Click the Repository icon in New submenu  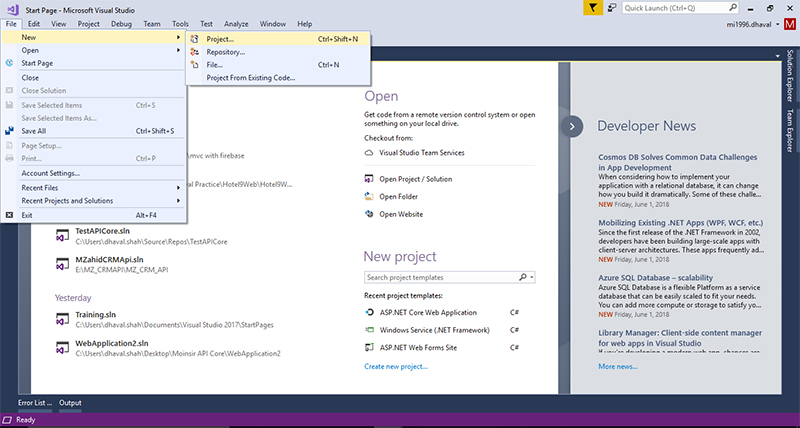point(195,52)
